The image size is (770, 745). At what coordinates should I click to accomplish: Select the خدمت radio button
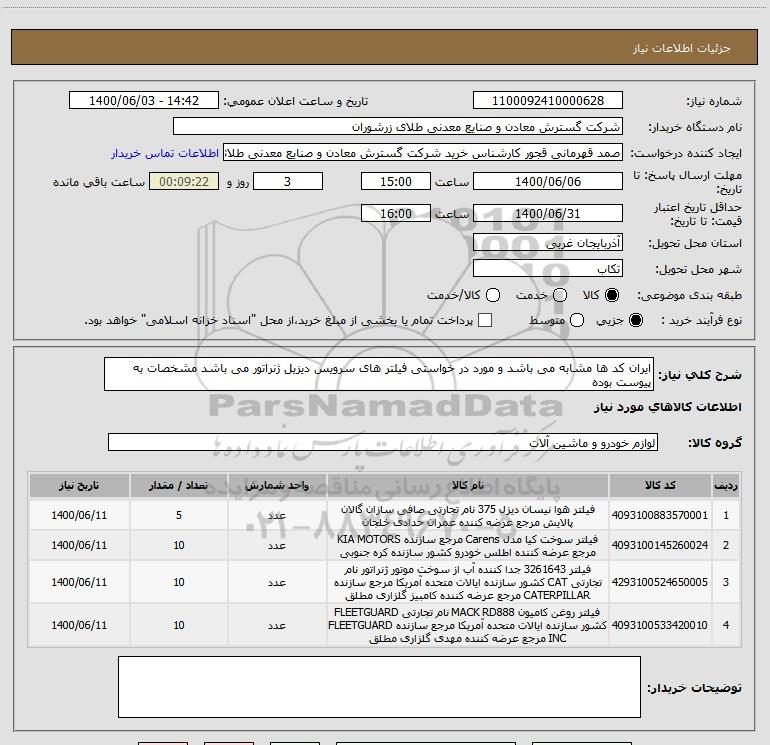(560, 295)
